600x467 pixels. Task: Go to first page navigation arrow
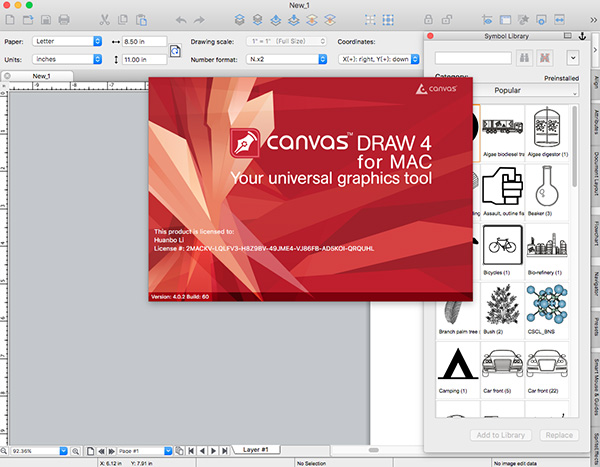click(191, 451)
